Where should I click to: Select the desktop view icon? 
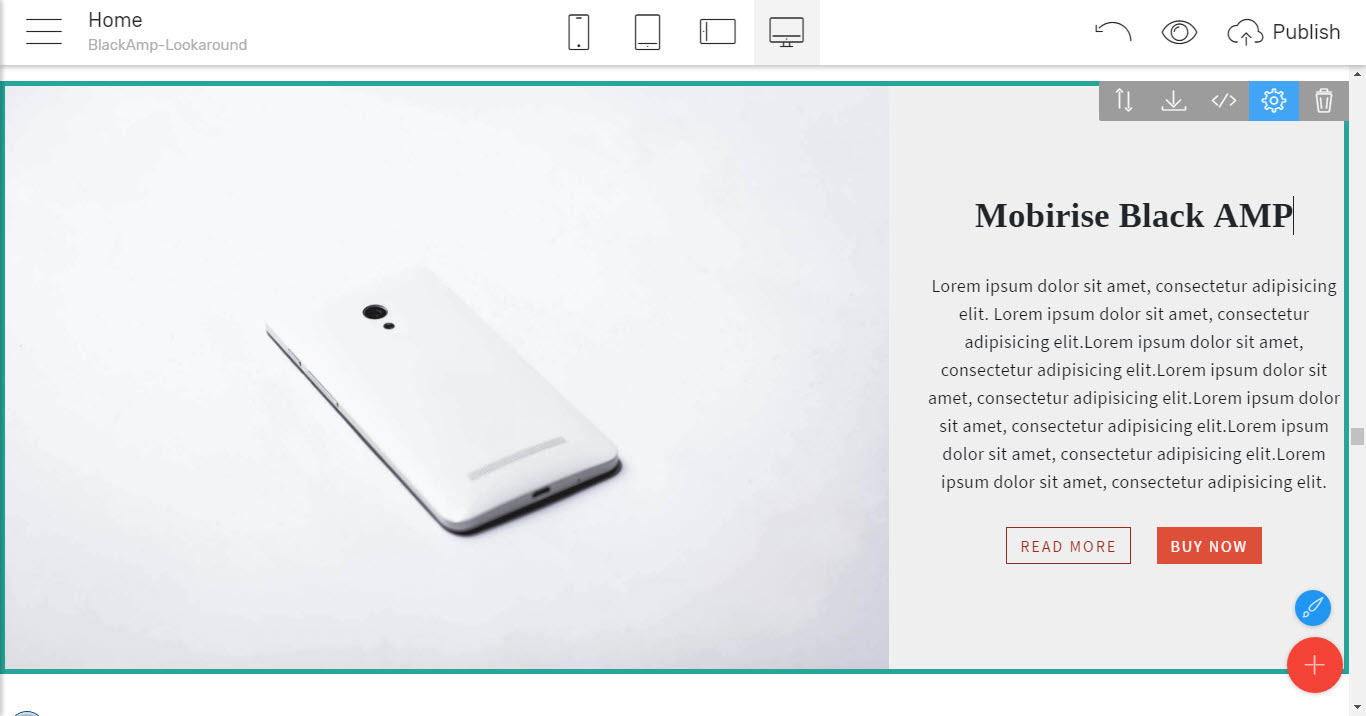coord(787,32)
